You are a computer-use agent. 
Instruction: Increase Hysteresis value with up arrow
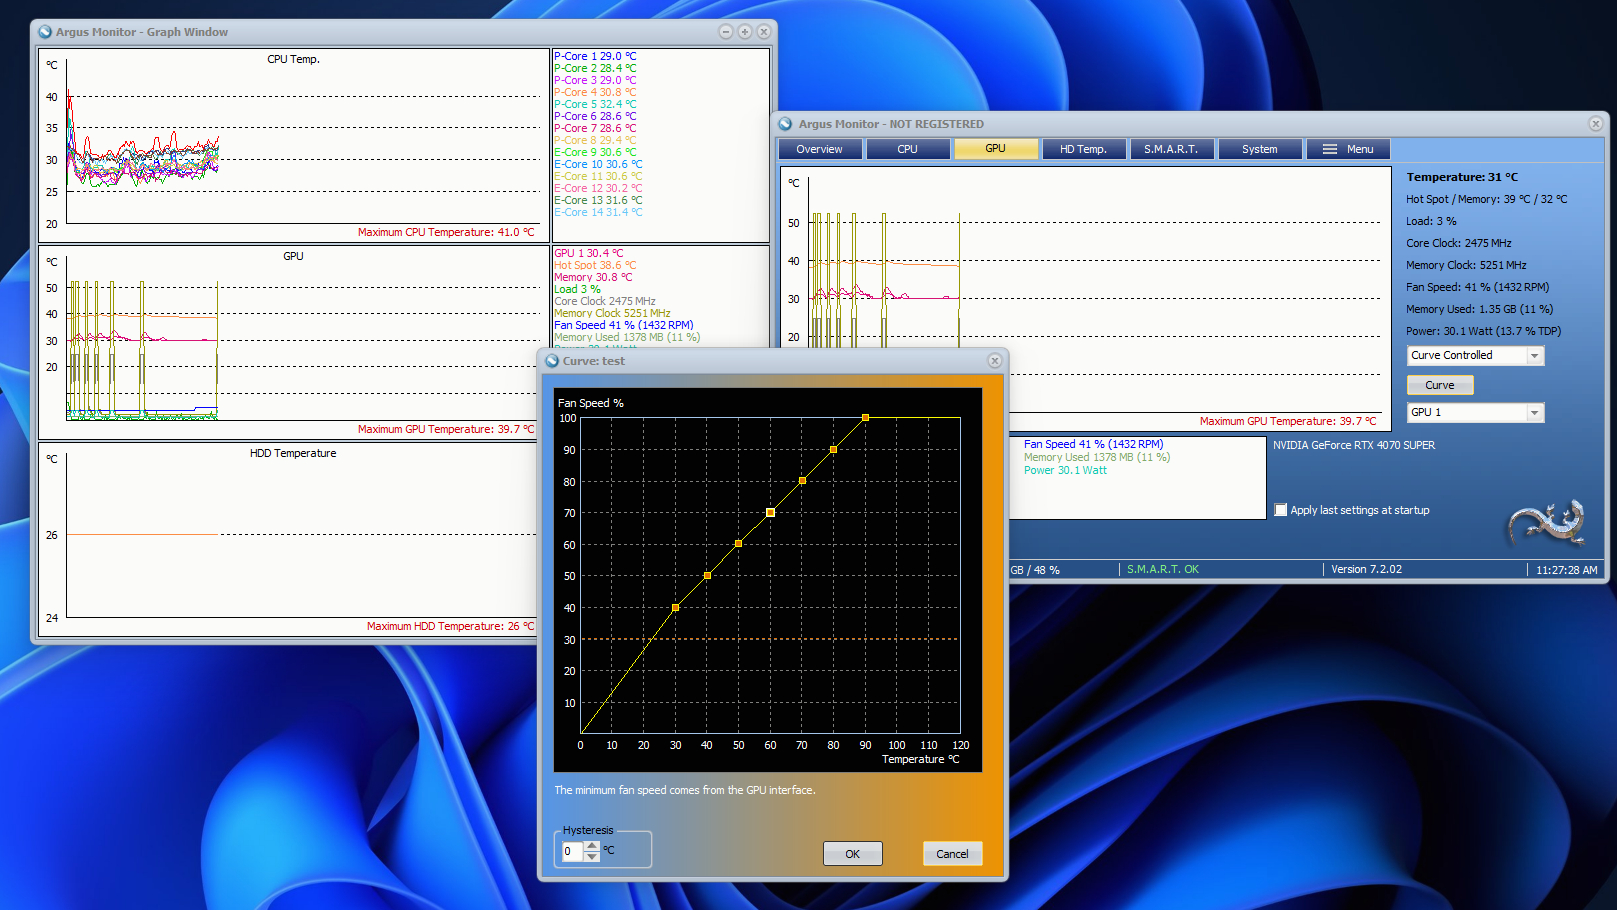592,846
